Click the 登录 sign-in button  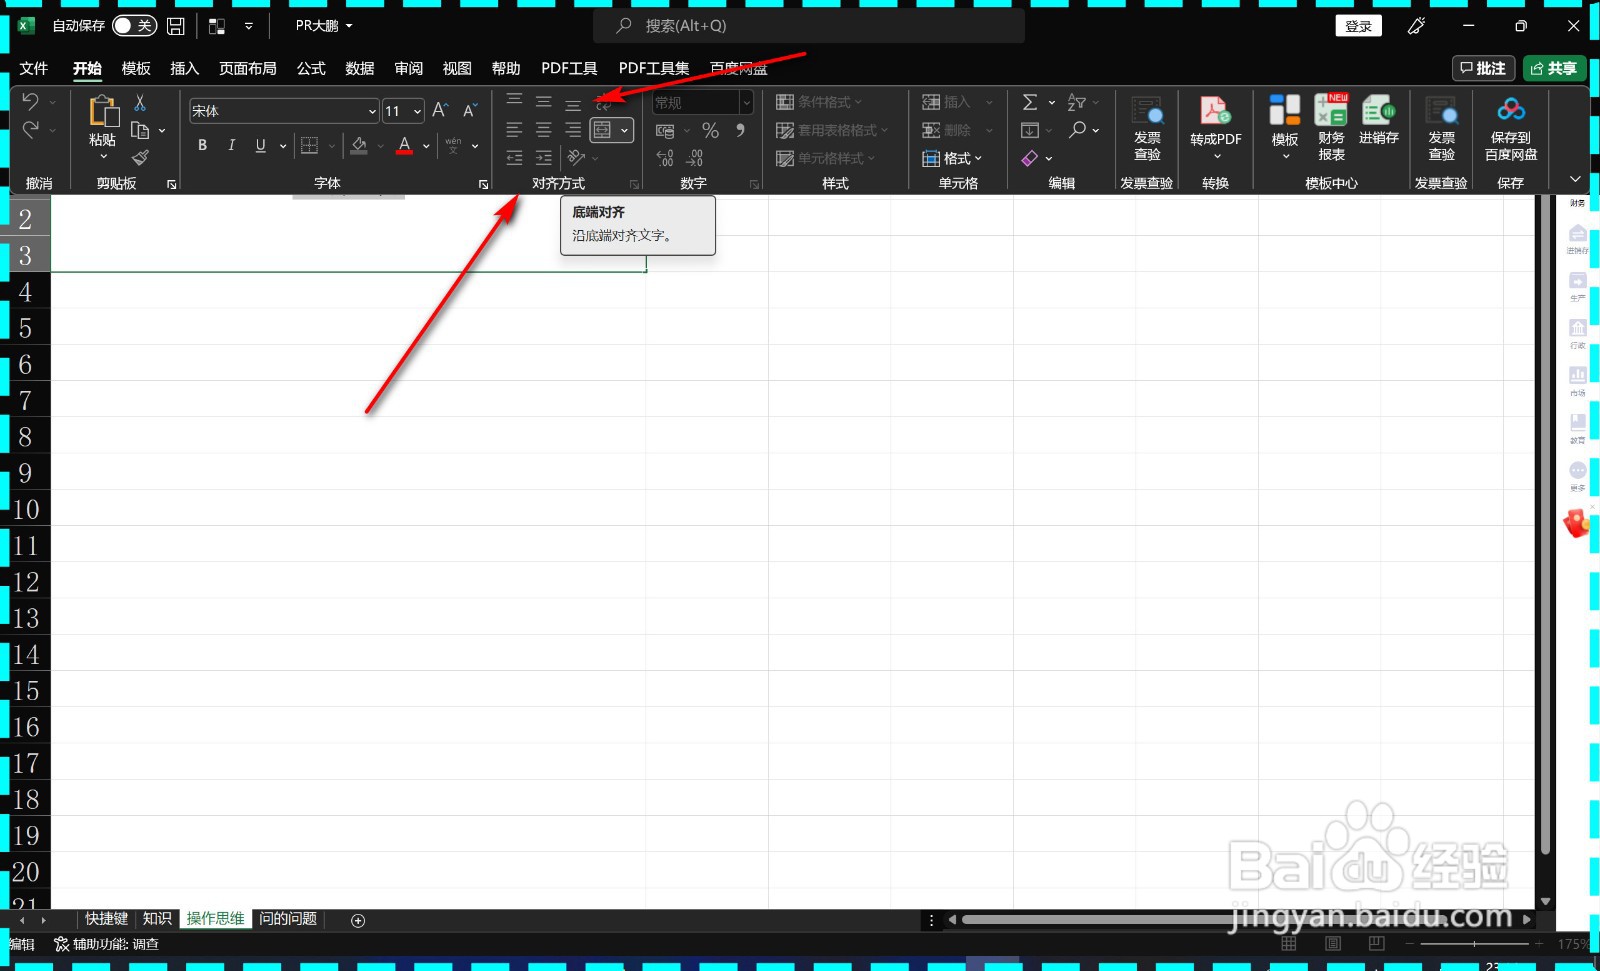pos(1358,26)
